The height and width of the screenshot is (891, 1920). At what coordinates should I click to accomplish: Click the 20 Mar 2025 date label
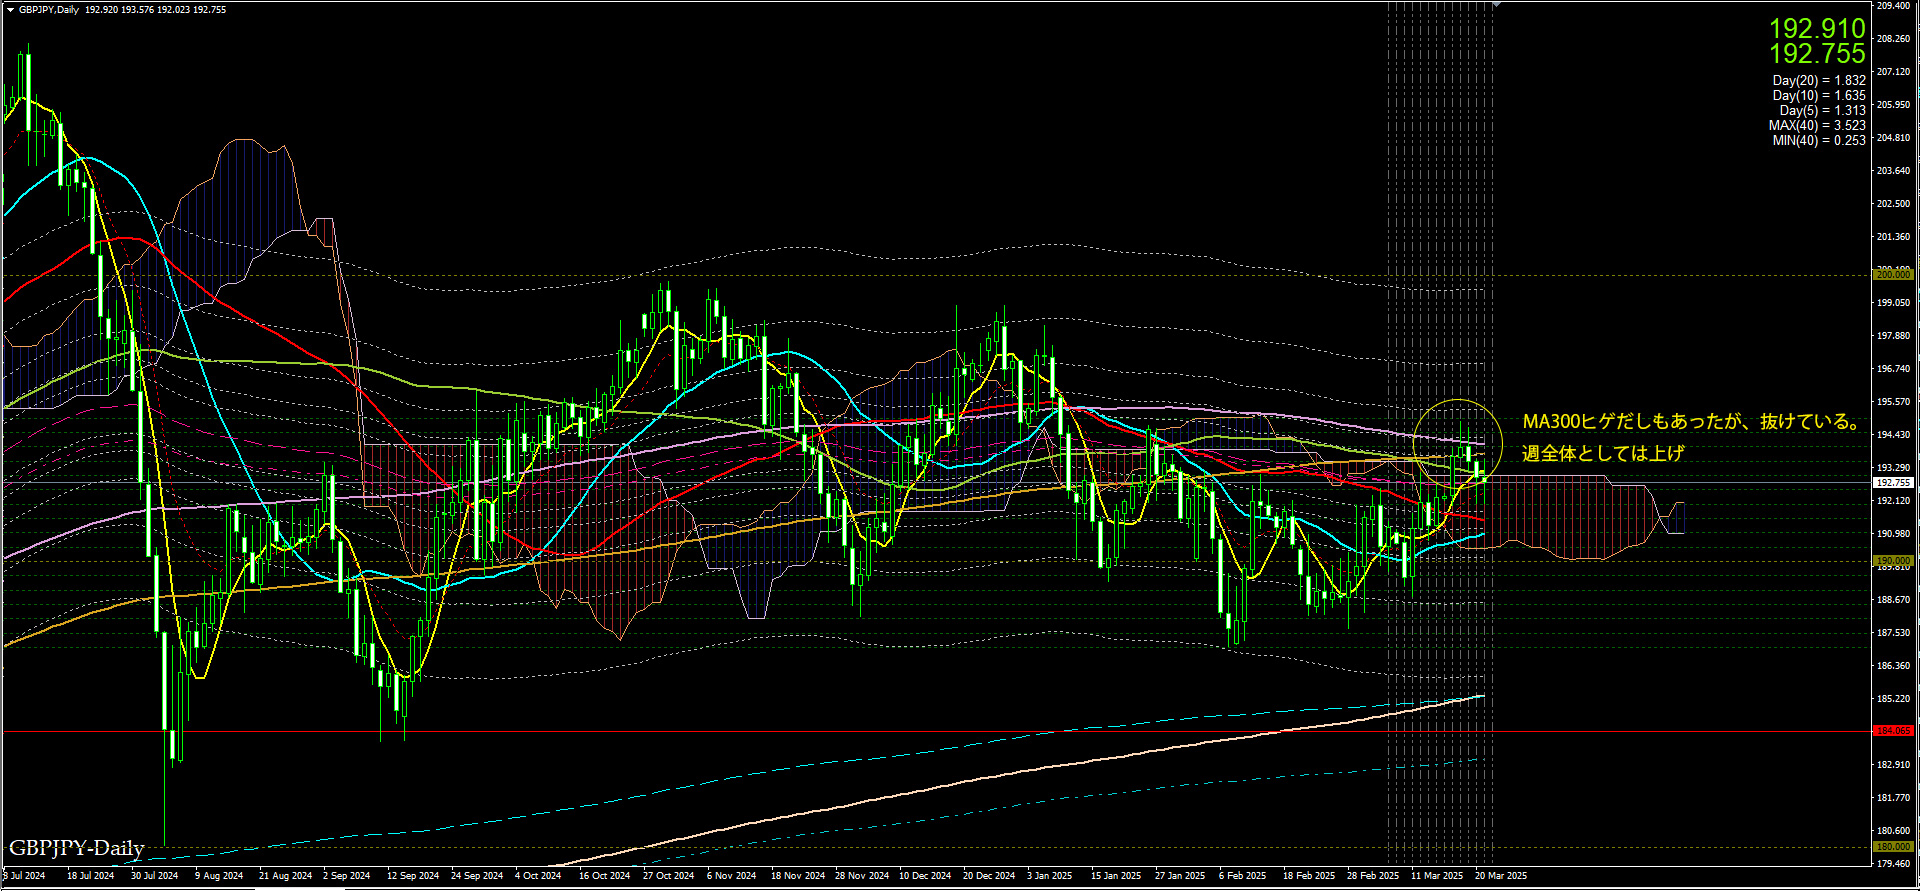(1500, 876)
